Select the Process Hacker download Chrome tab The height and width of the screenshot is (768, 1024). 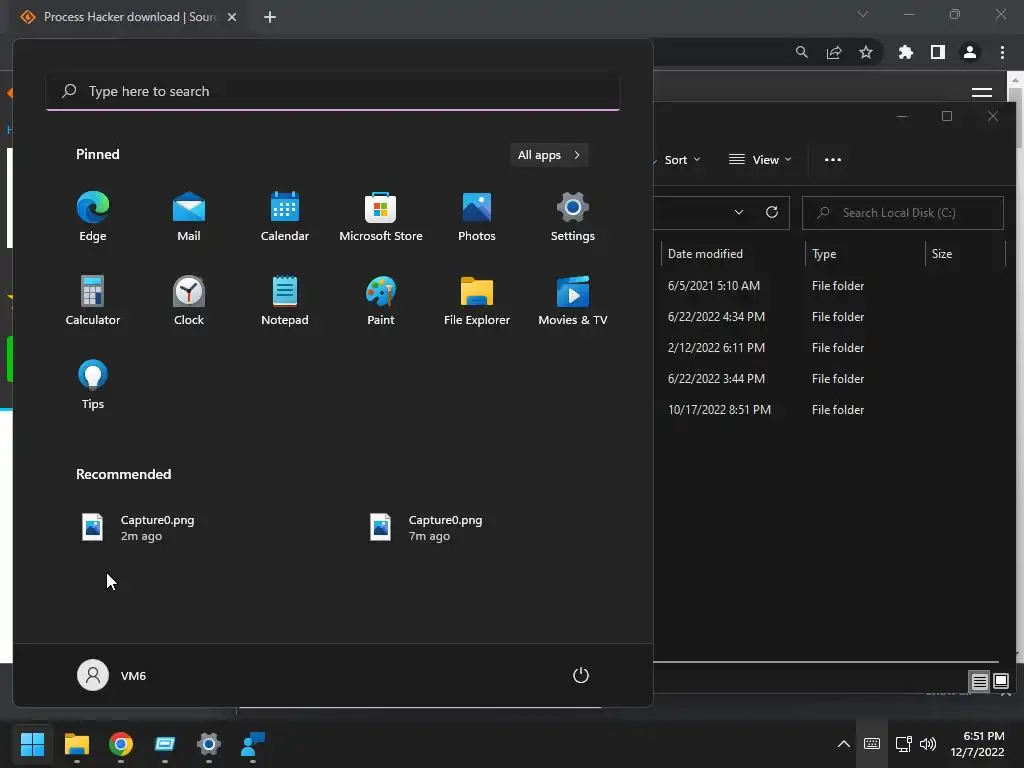[129, 17]
